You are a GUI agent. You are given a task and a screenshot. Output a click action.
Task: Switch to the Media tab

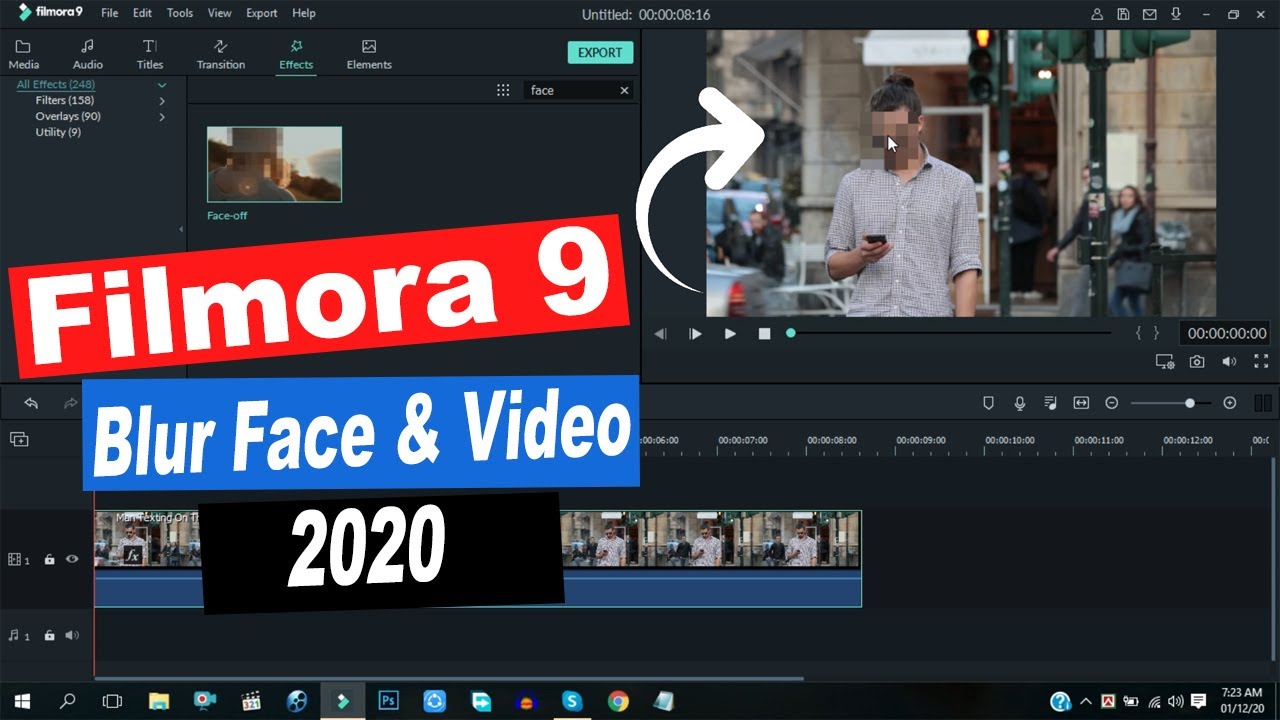[23, 55]
